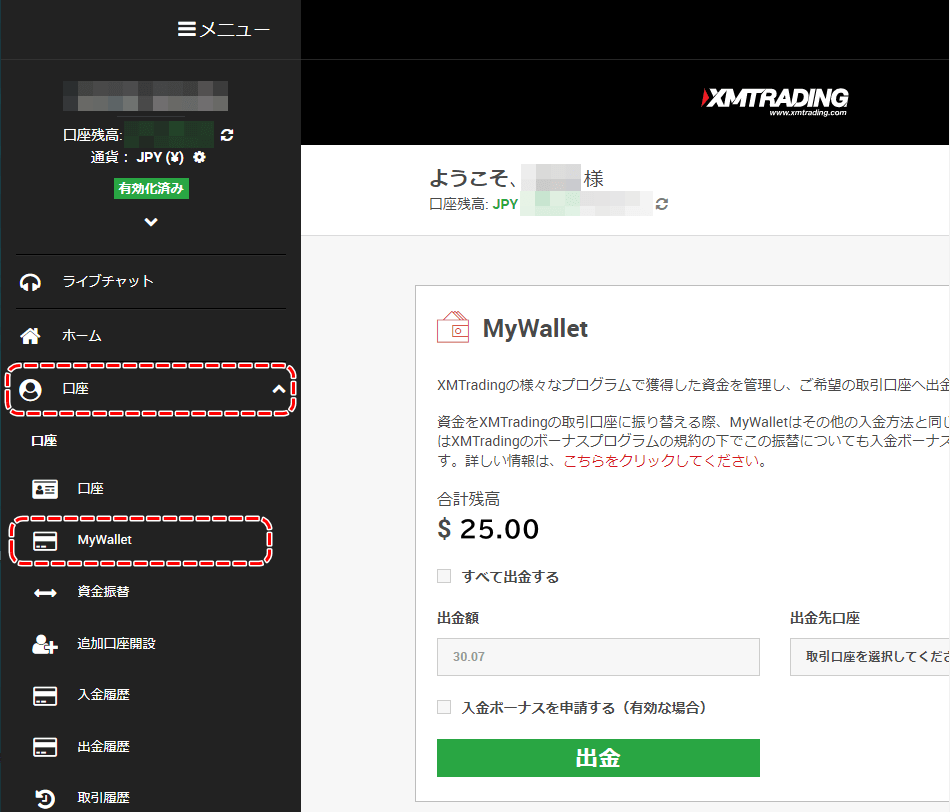950x812 pixels.
Task: Open 入金履歴 in sidebar
Action: point(103,694)
